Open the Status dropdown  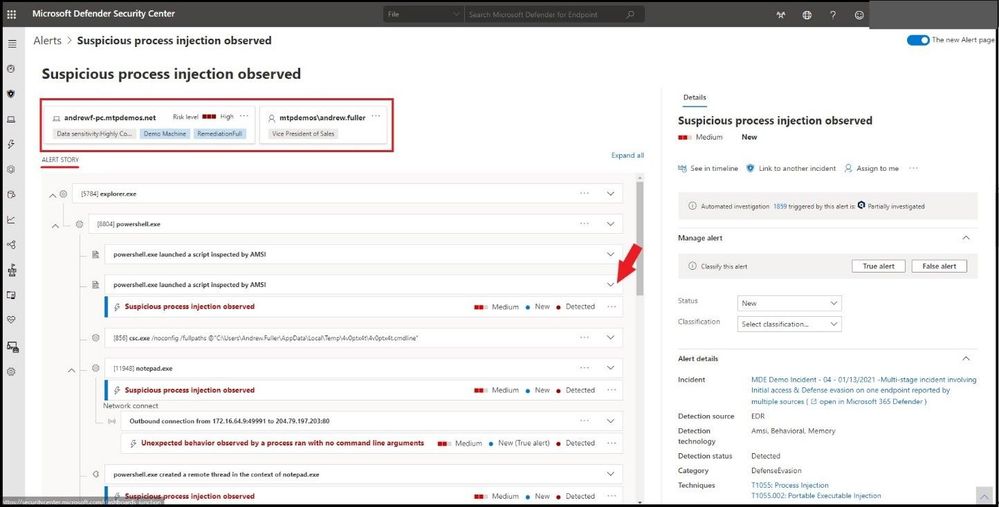pyautogui.click(x=789, y=303)
